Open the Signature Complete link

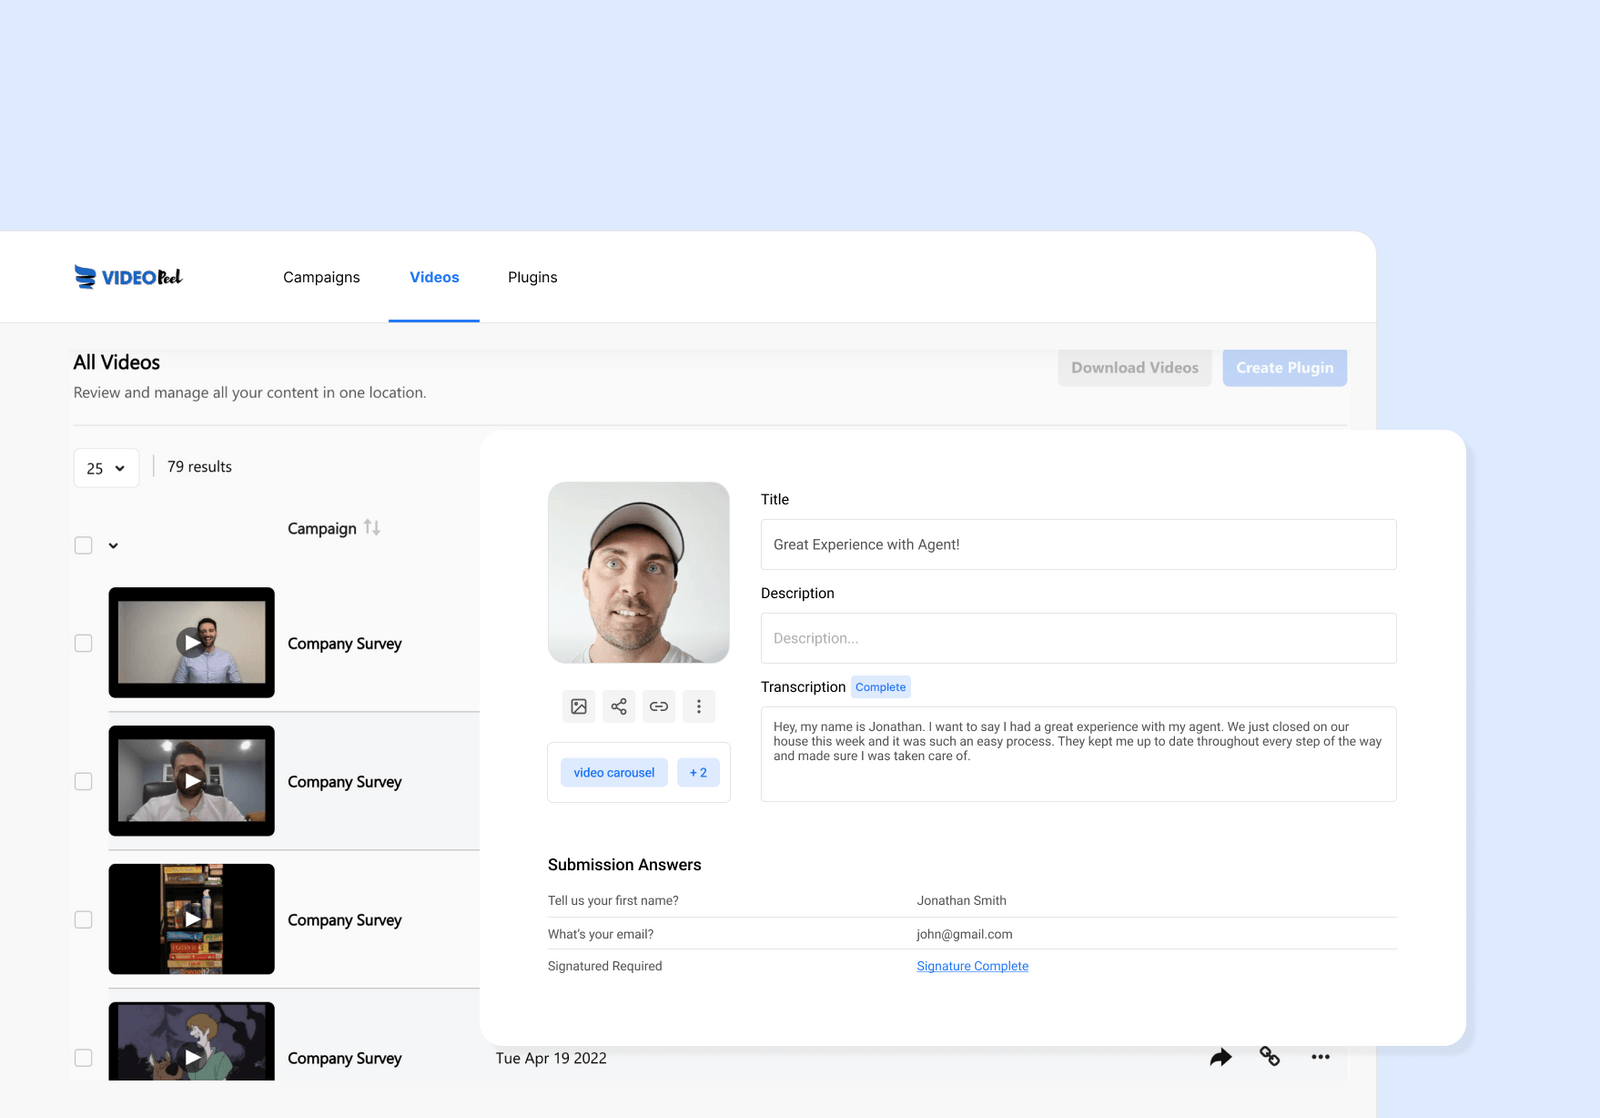[972, 965]
